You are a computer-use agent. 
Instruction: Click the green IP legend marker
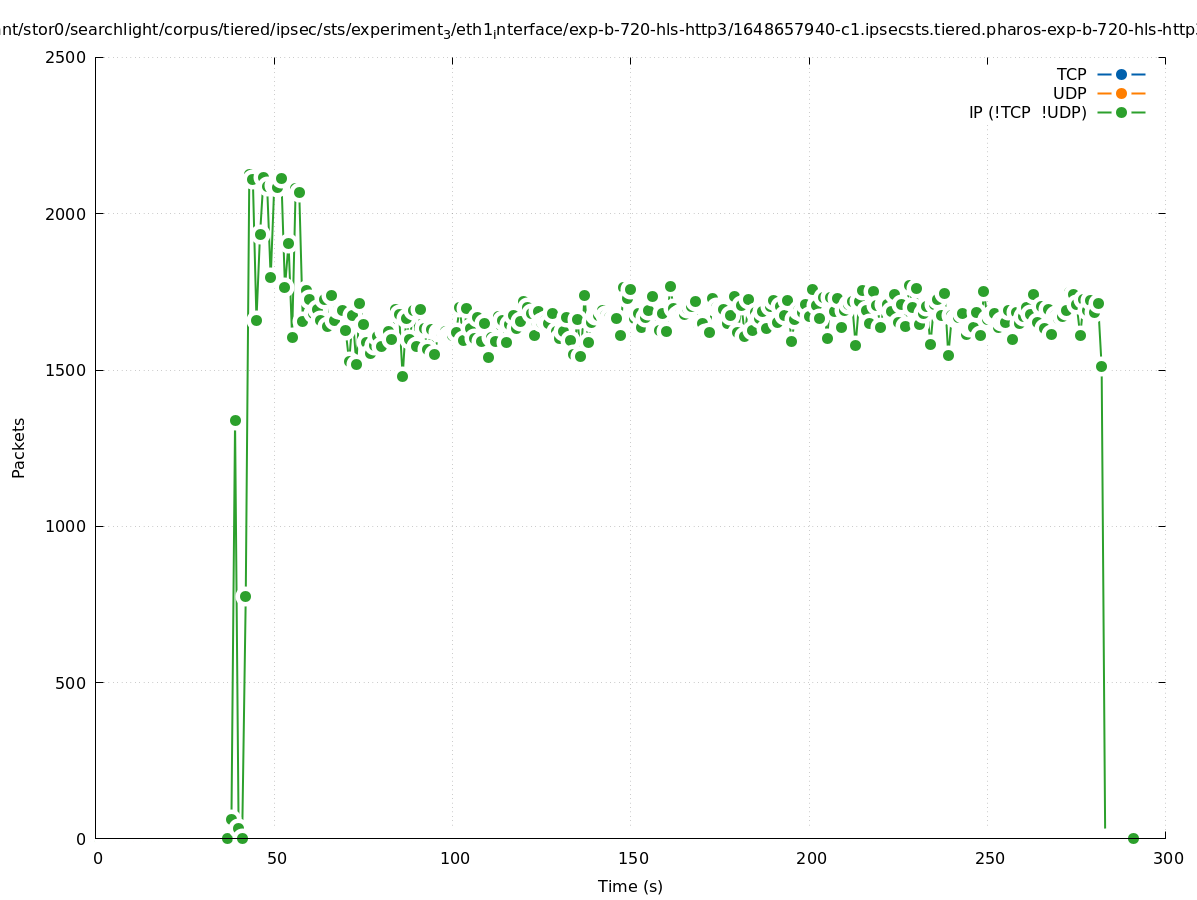pyautogui.click(x=1121, y=113)
